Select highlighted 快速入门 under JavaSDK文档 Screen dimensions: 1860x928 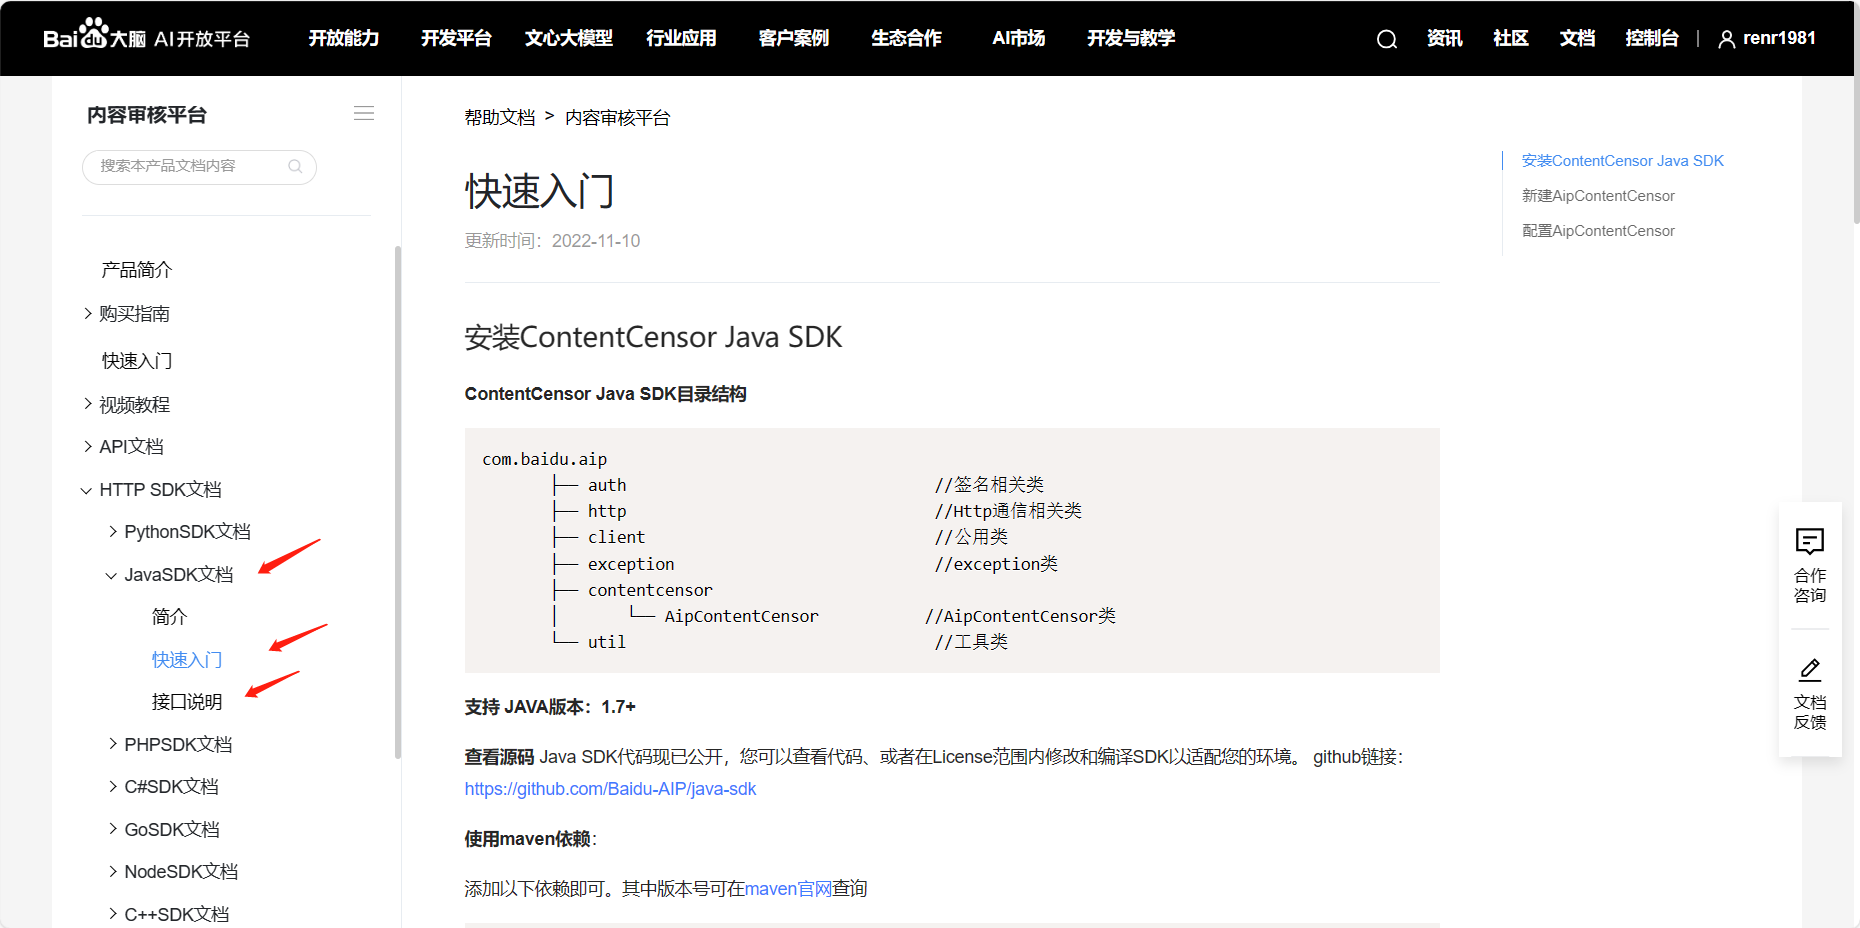(187, 659)
